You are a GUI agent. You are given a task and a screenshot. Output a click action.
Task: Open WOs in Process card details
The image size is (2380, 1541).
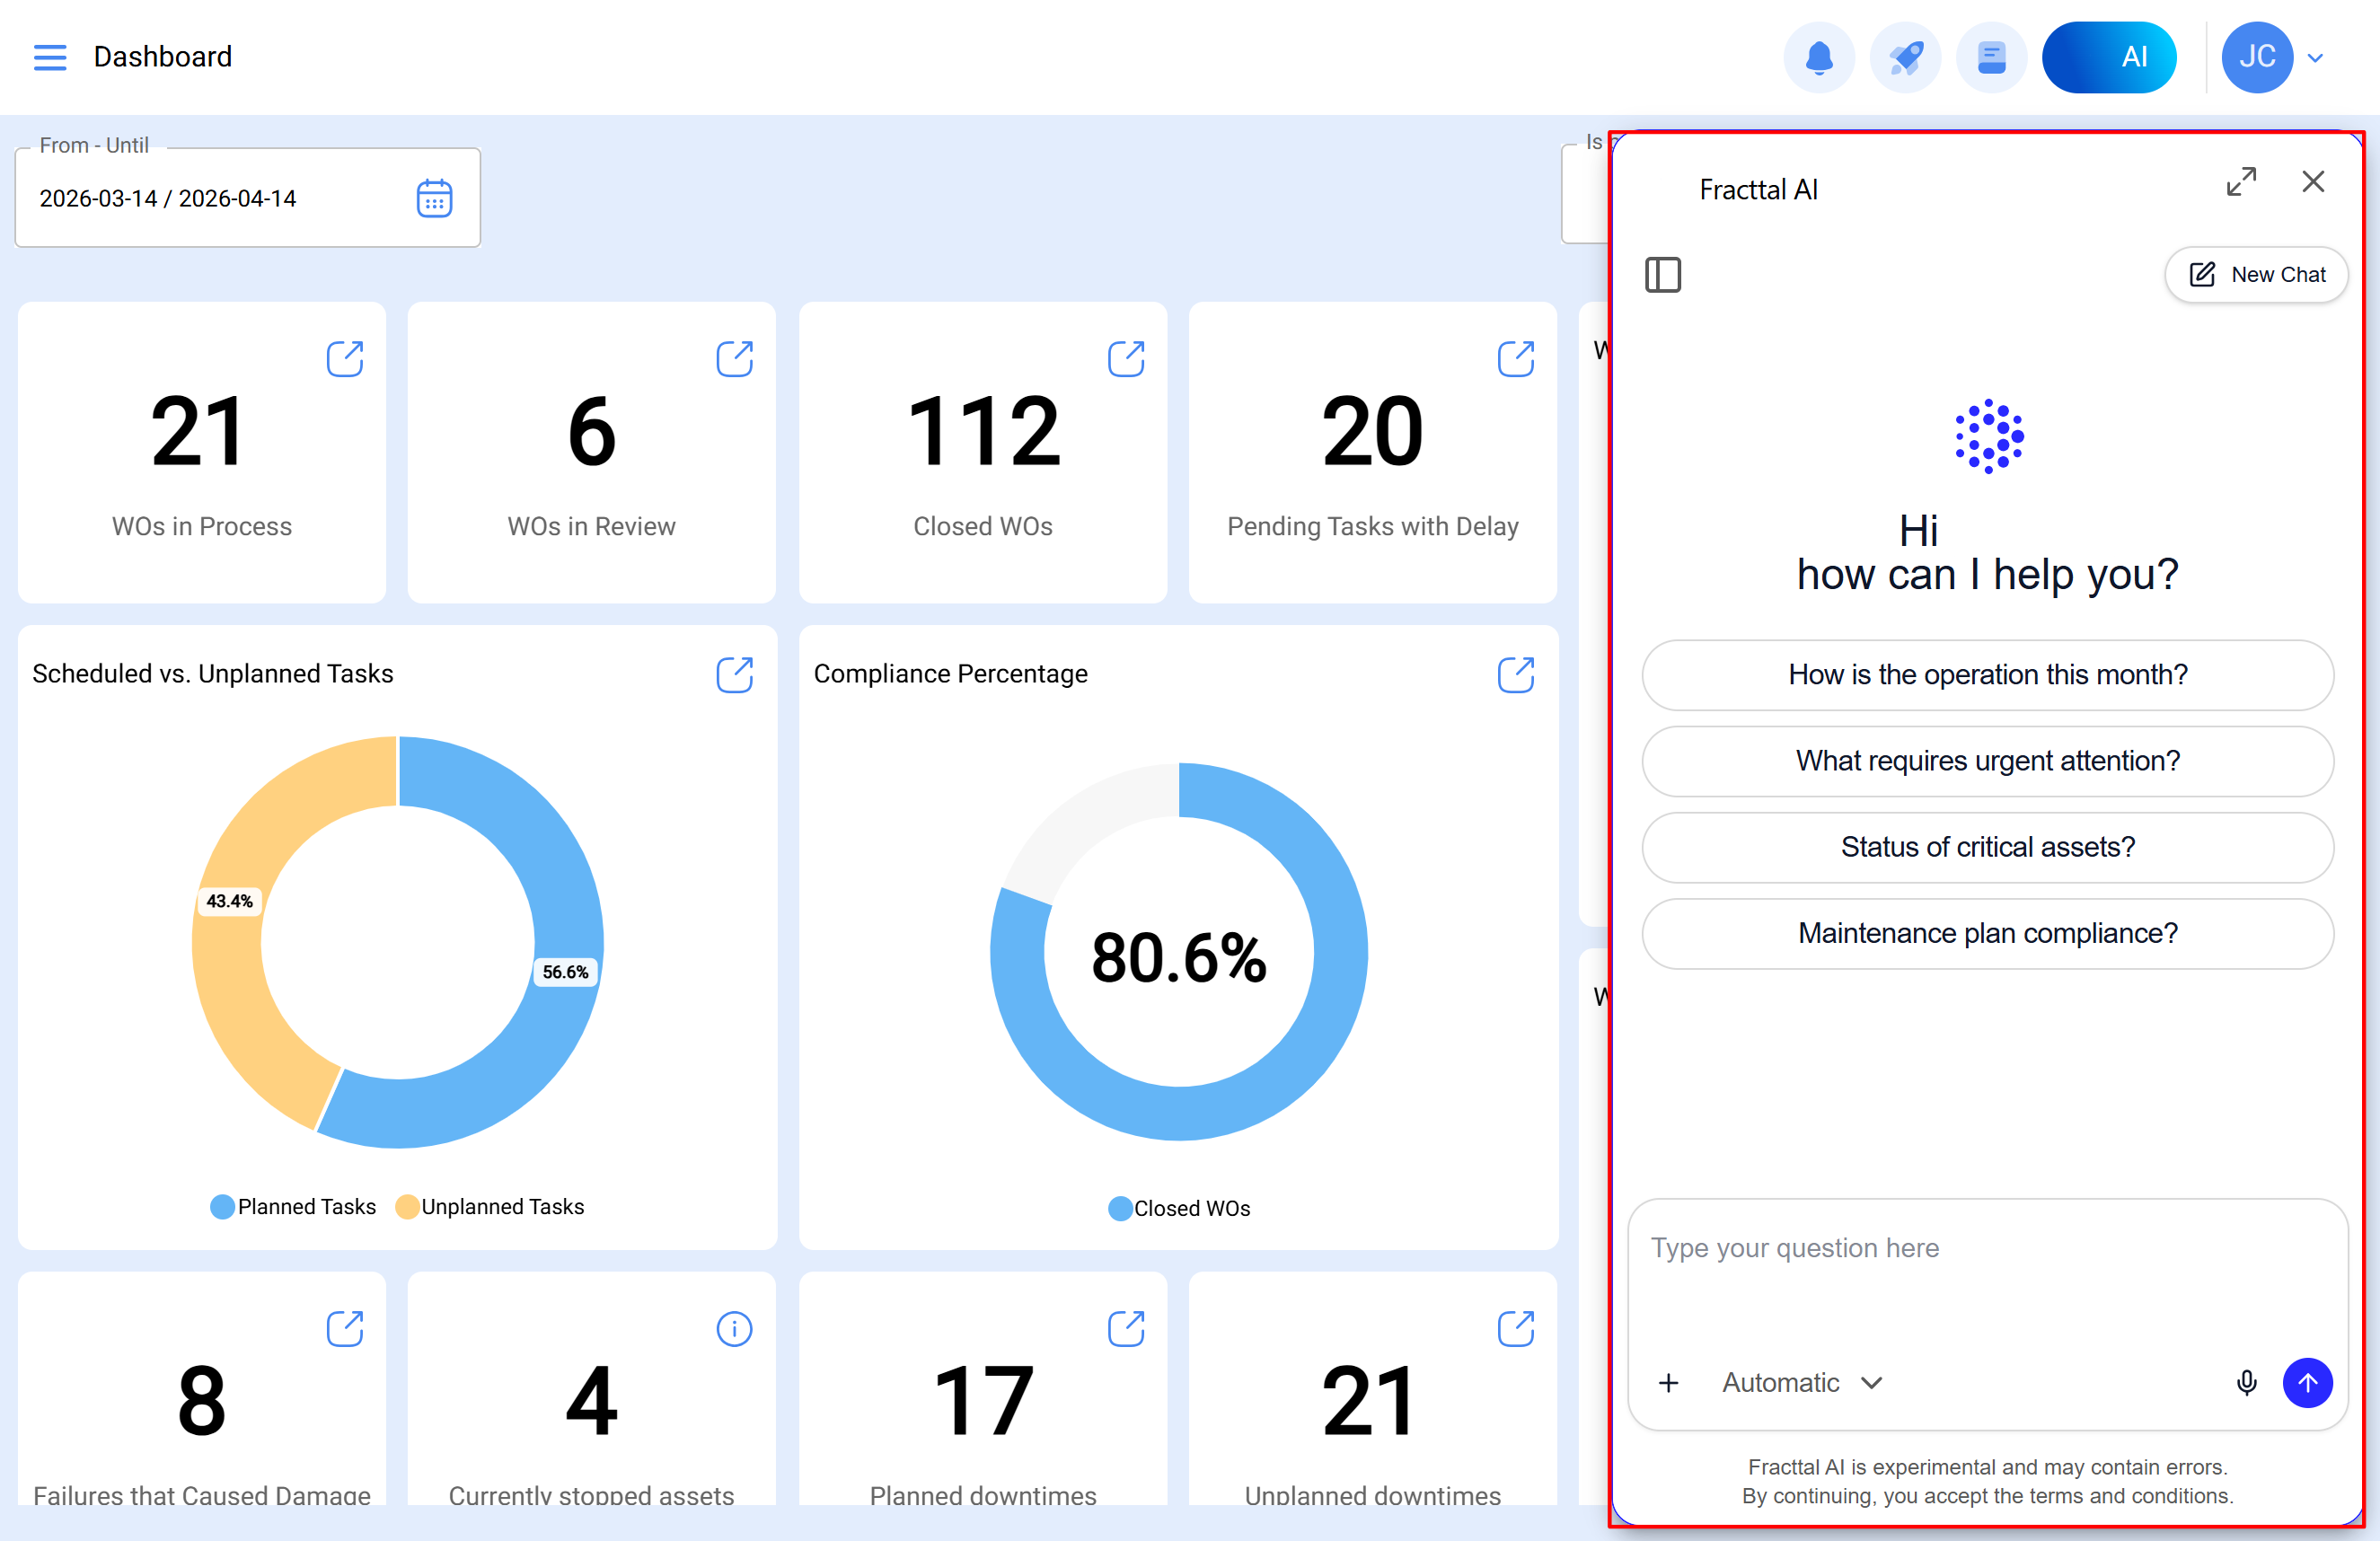[345, 358]
